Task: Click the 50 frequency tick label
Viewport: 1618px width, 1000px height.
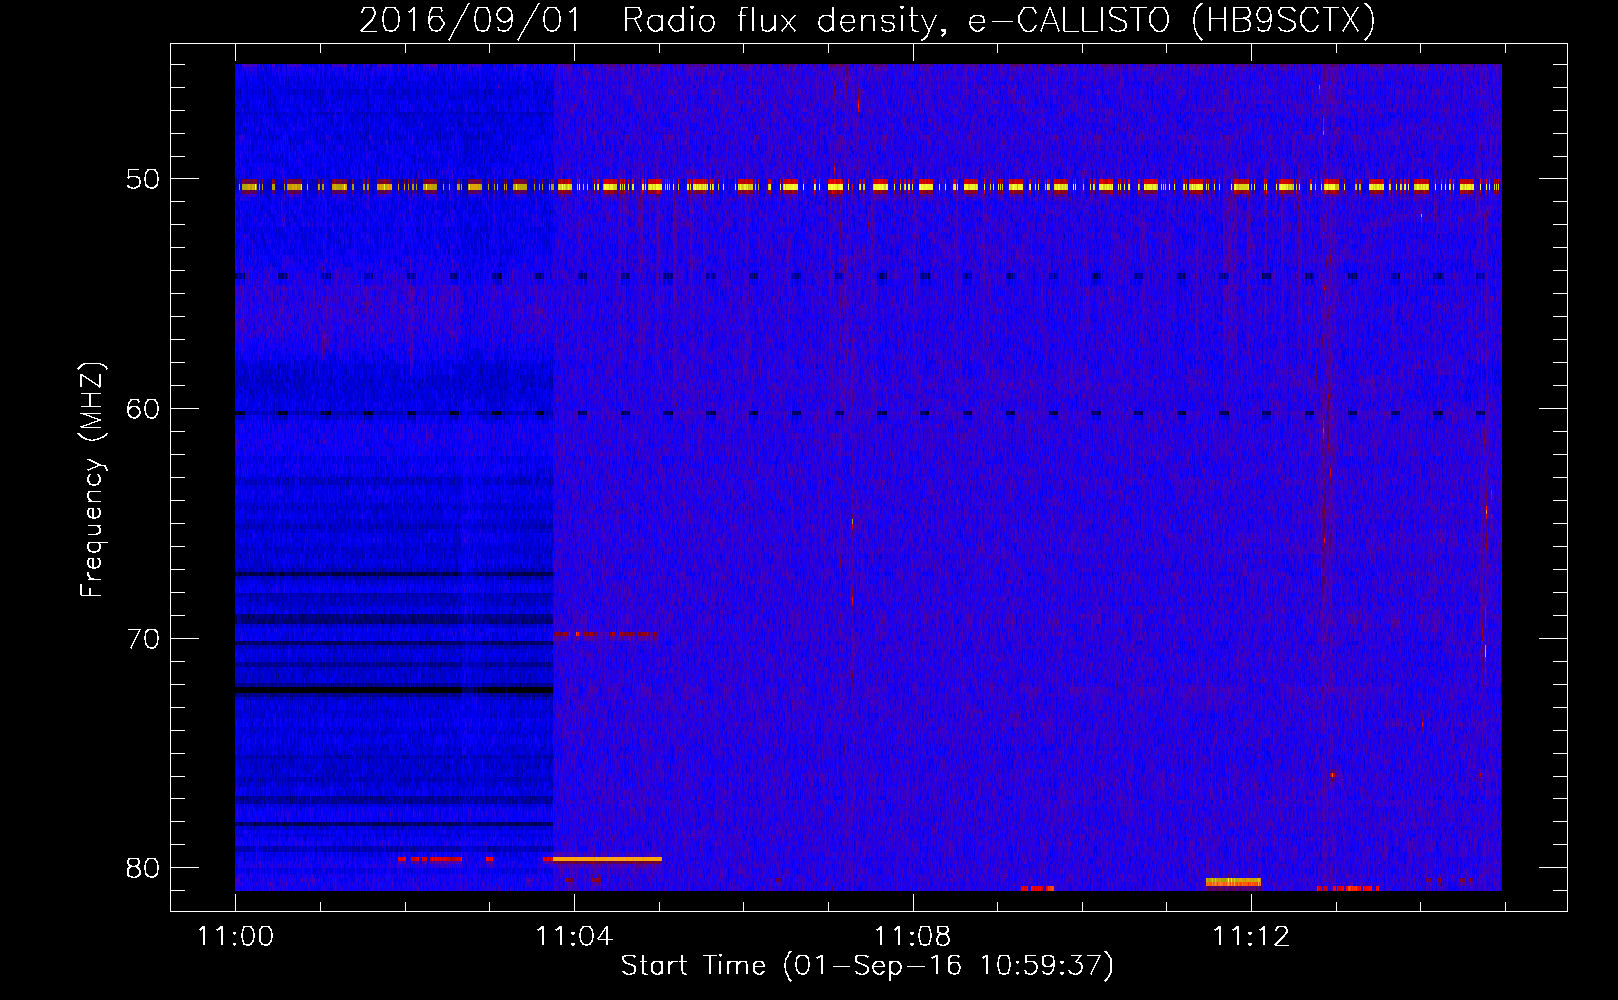Action: [143, 180]
